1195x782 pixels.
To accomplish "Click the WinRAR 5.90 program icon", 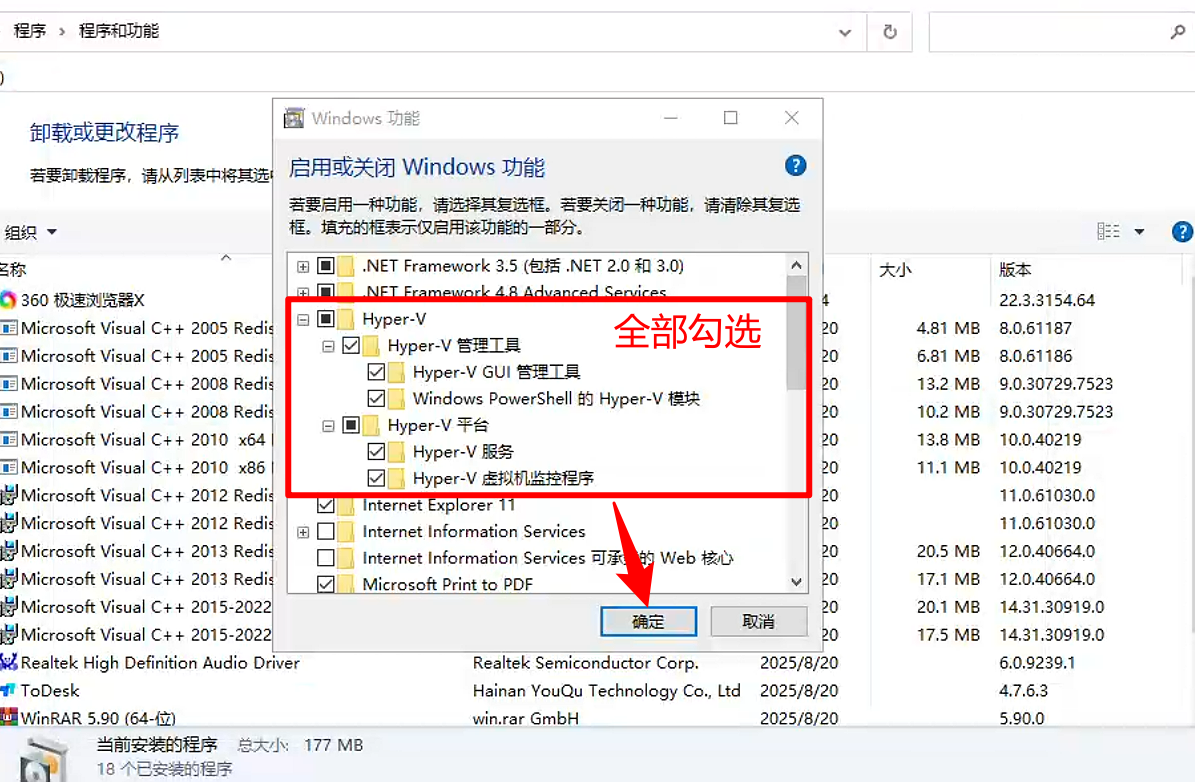I will (8, 718).
